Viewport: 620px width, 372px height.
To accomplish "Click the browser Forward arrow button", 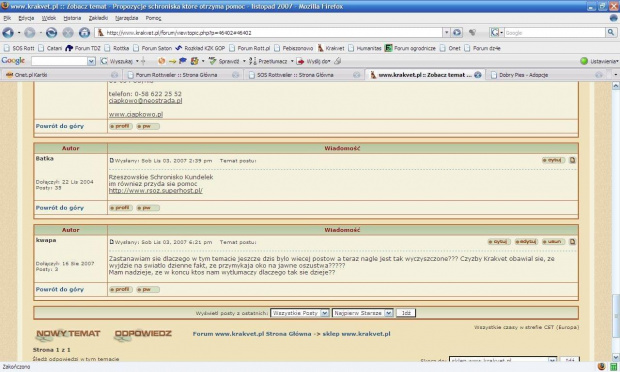I will 30,33.
